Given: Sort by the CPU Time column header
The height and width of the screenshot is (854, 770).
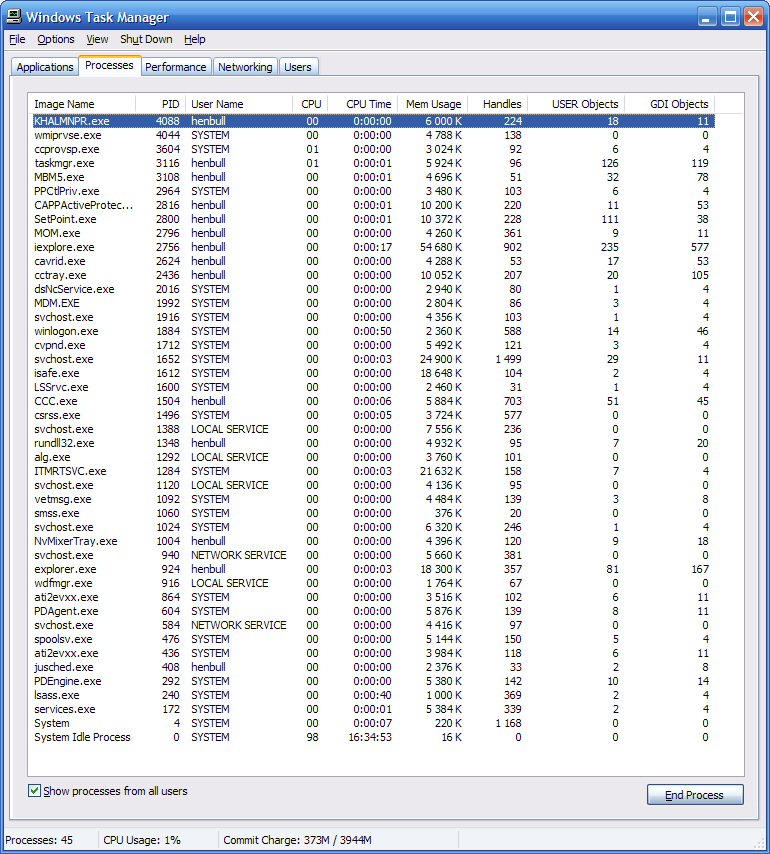Looking at the screenshot, I should (x=363, y=104).
